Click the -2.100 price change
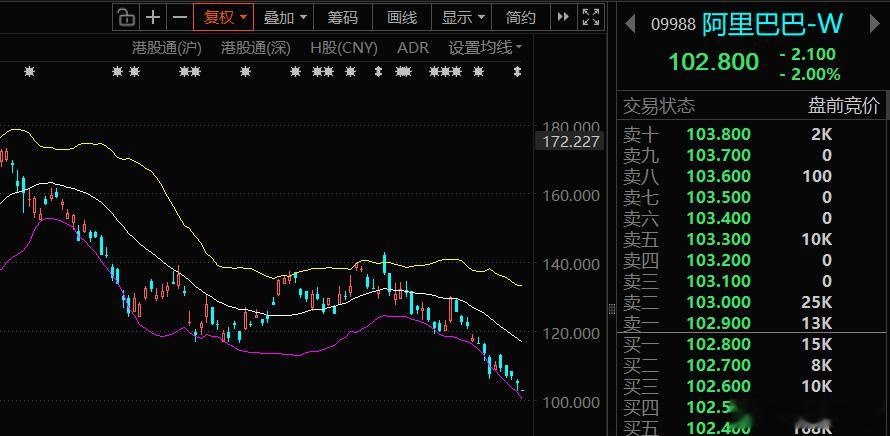Viewport: 890px width, 436px height. 808,54
